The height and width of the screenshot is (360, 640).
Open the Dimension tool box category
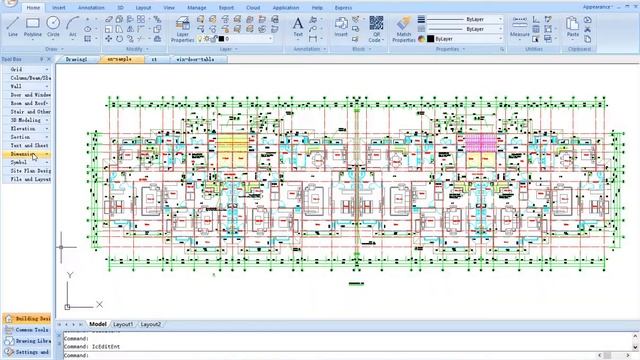tap(27, 154)
